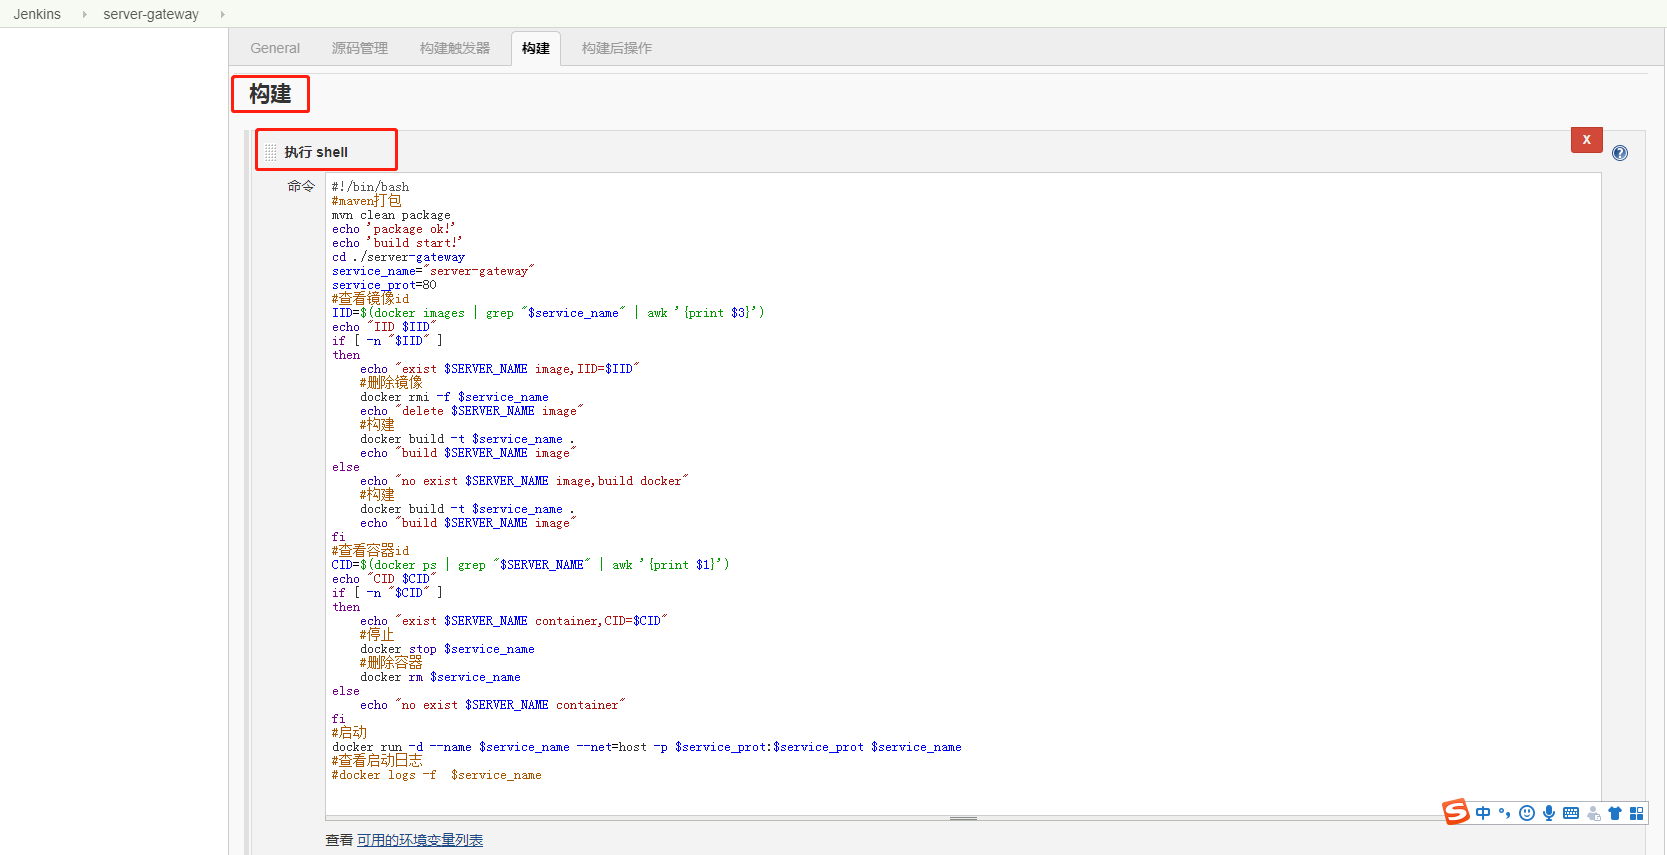
Task: Switch to the 构建后操作 tab
Action: (x=617, y=48)
